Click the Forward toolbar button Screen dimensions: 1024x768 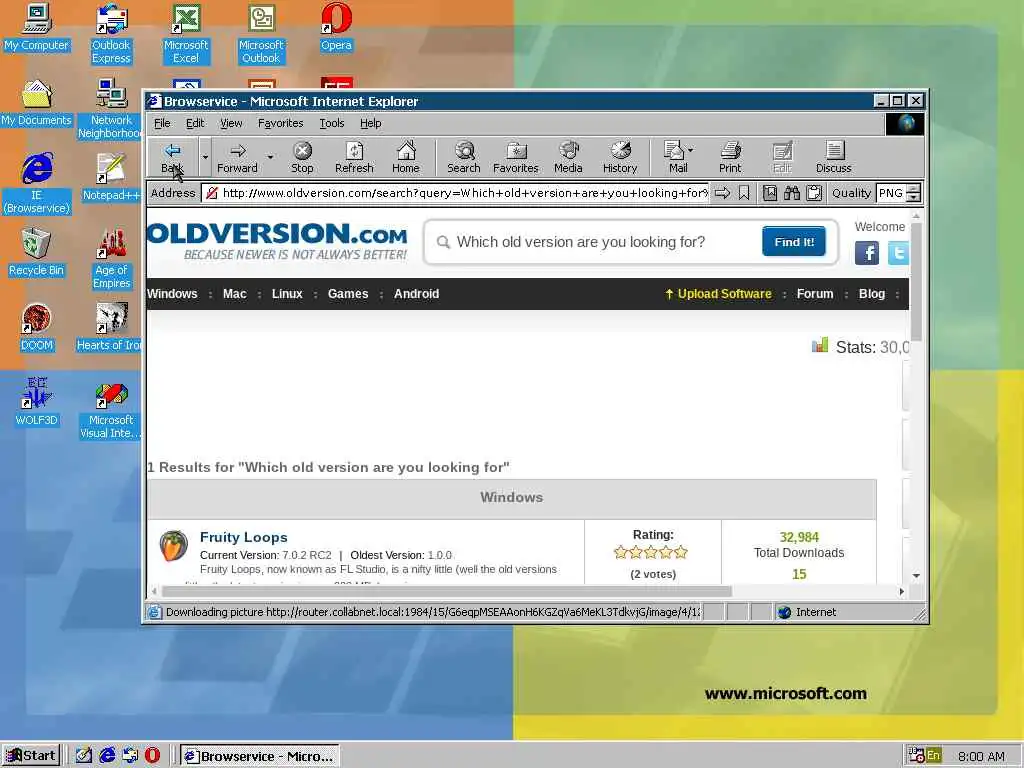pyautogui.click(x=238, y=157)
